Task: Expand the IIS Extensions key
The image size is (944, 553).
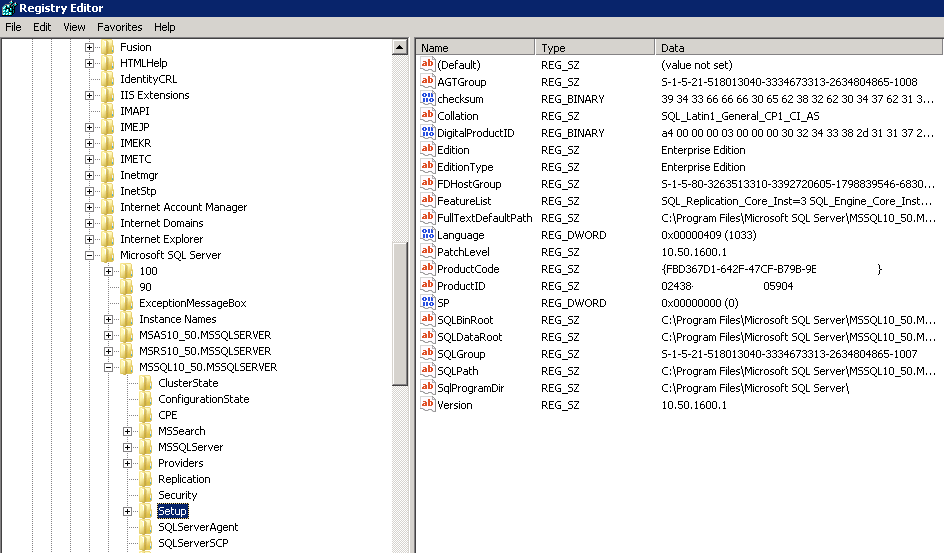Action: pos(89,95)
